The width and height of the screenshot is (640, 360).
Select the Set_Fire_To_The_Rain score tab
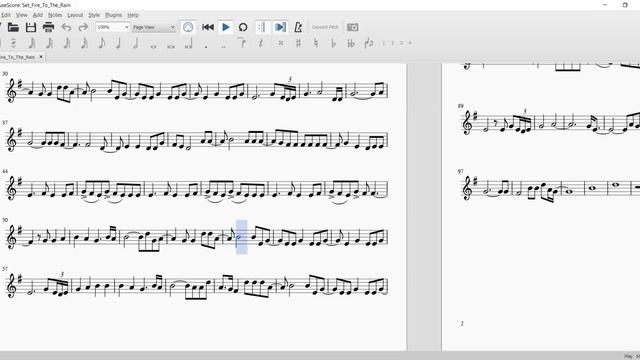[x=18, y=57]
